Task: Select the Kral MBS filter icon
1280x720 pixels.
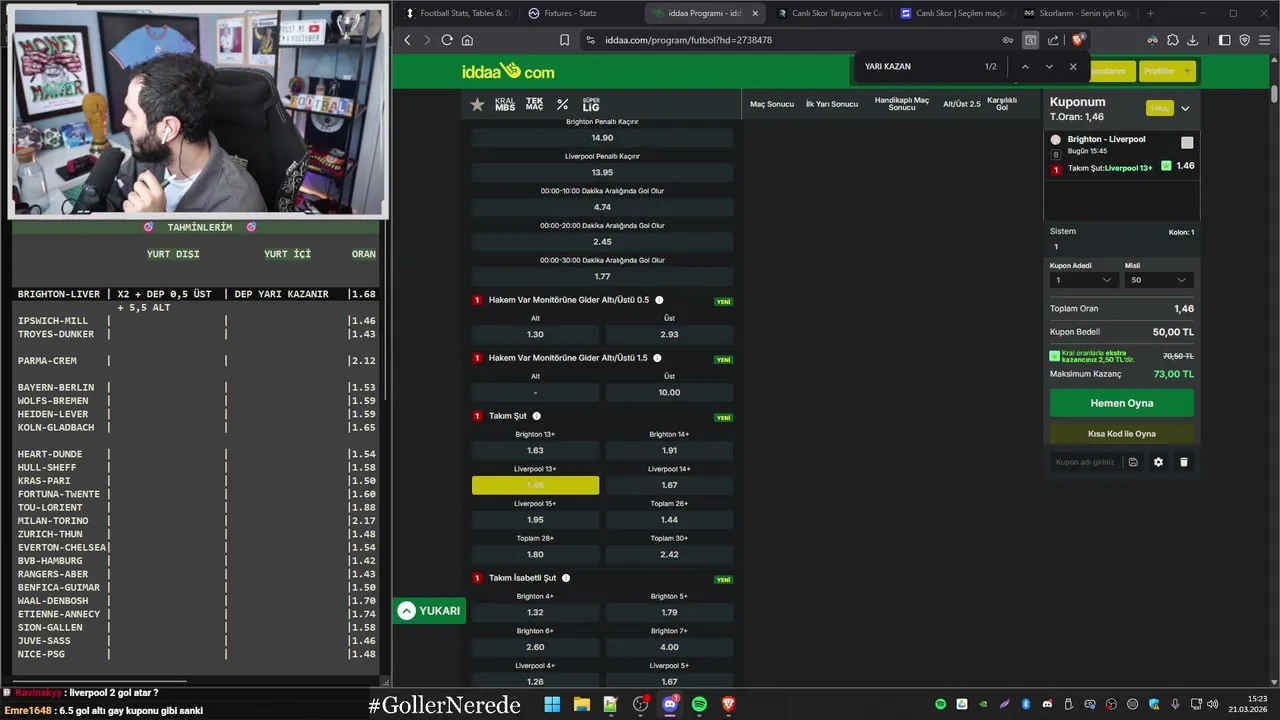Action: pyautogui.click(x=505, y=104)
